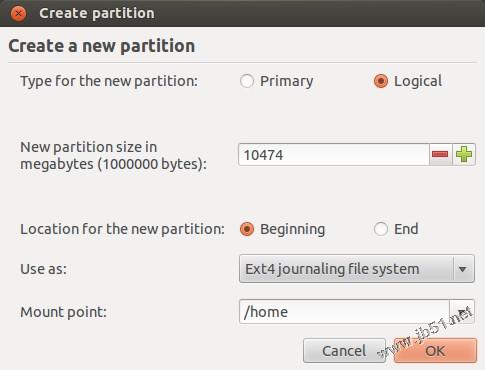Screen dimensions: 485x370
Task: Click the Location for the new partition label
Action: tap(122, 229)
